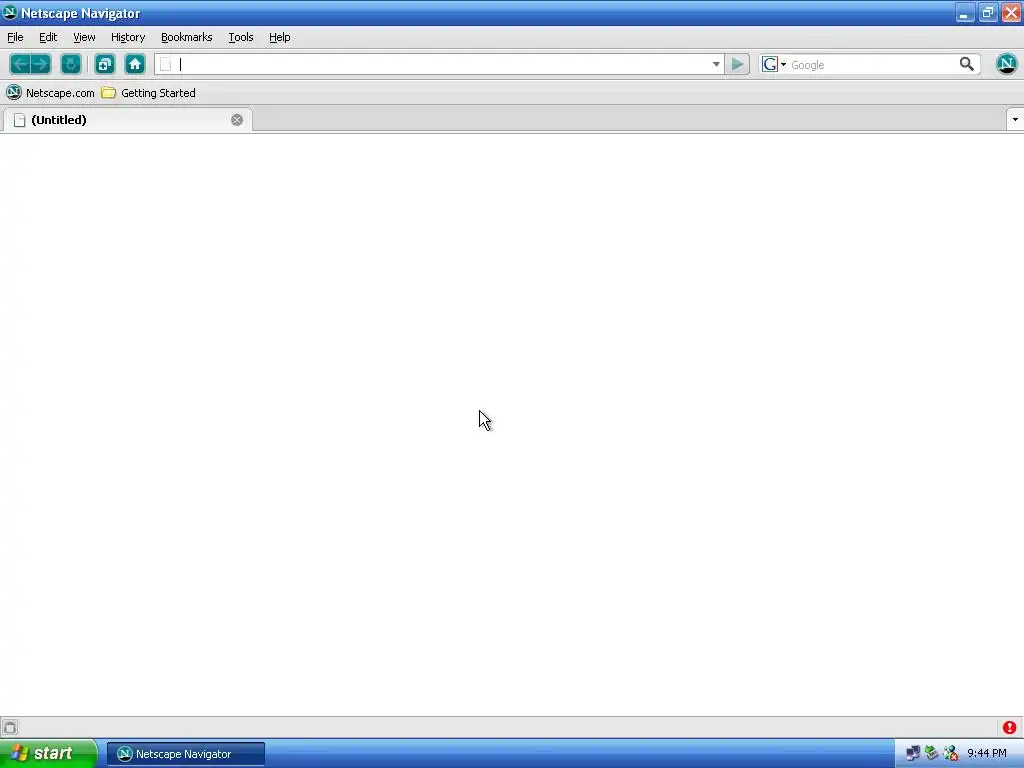Open the Tools menu
The image size is (1024, 768).
tap(241, 37)
